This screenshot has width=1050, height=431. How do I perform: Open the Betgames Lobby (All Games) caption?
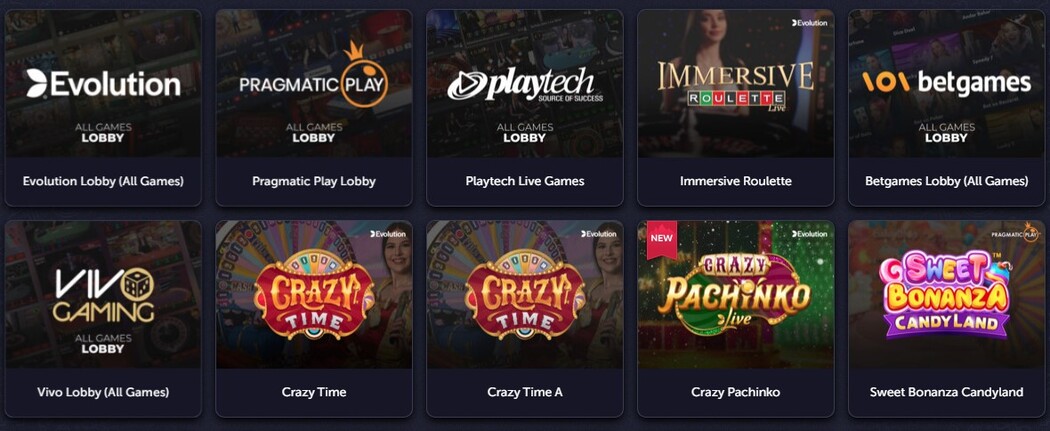tap(947, 181)
